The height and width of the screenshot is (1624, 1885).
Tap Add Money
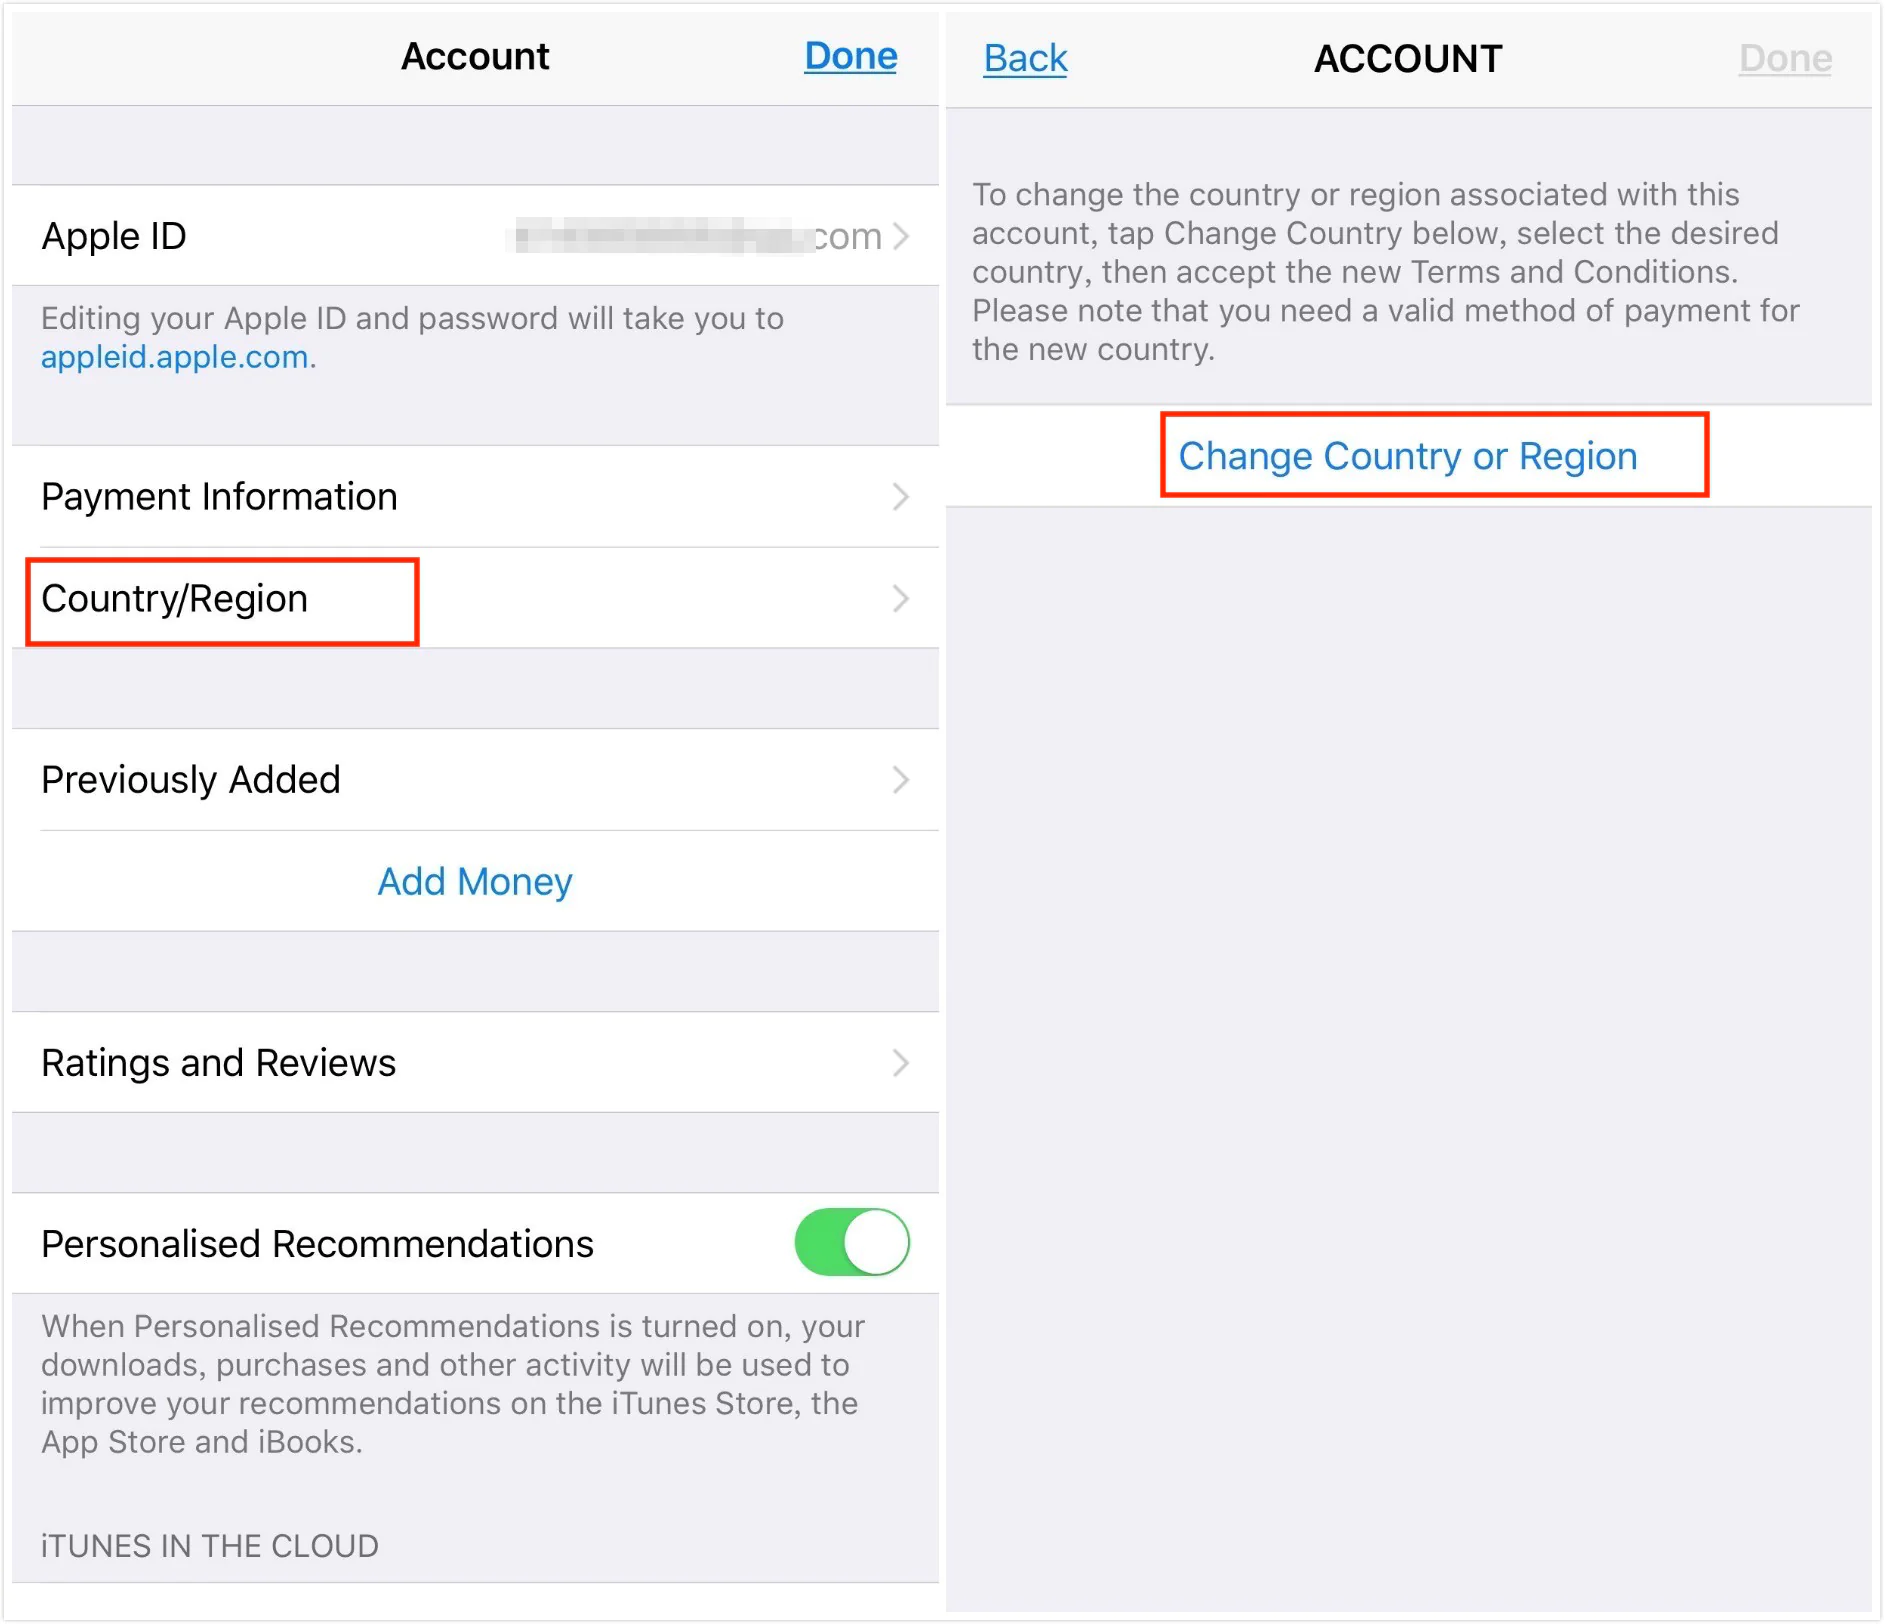pyautogui.click(x=474, y=881)
